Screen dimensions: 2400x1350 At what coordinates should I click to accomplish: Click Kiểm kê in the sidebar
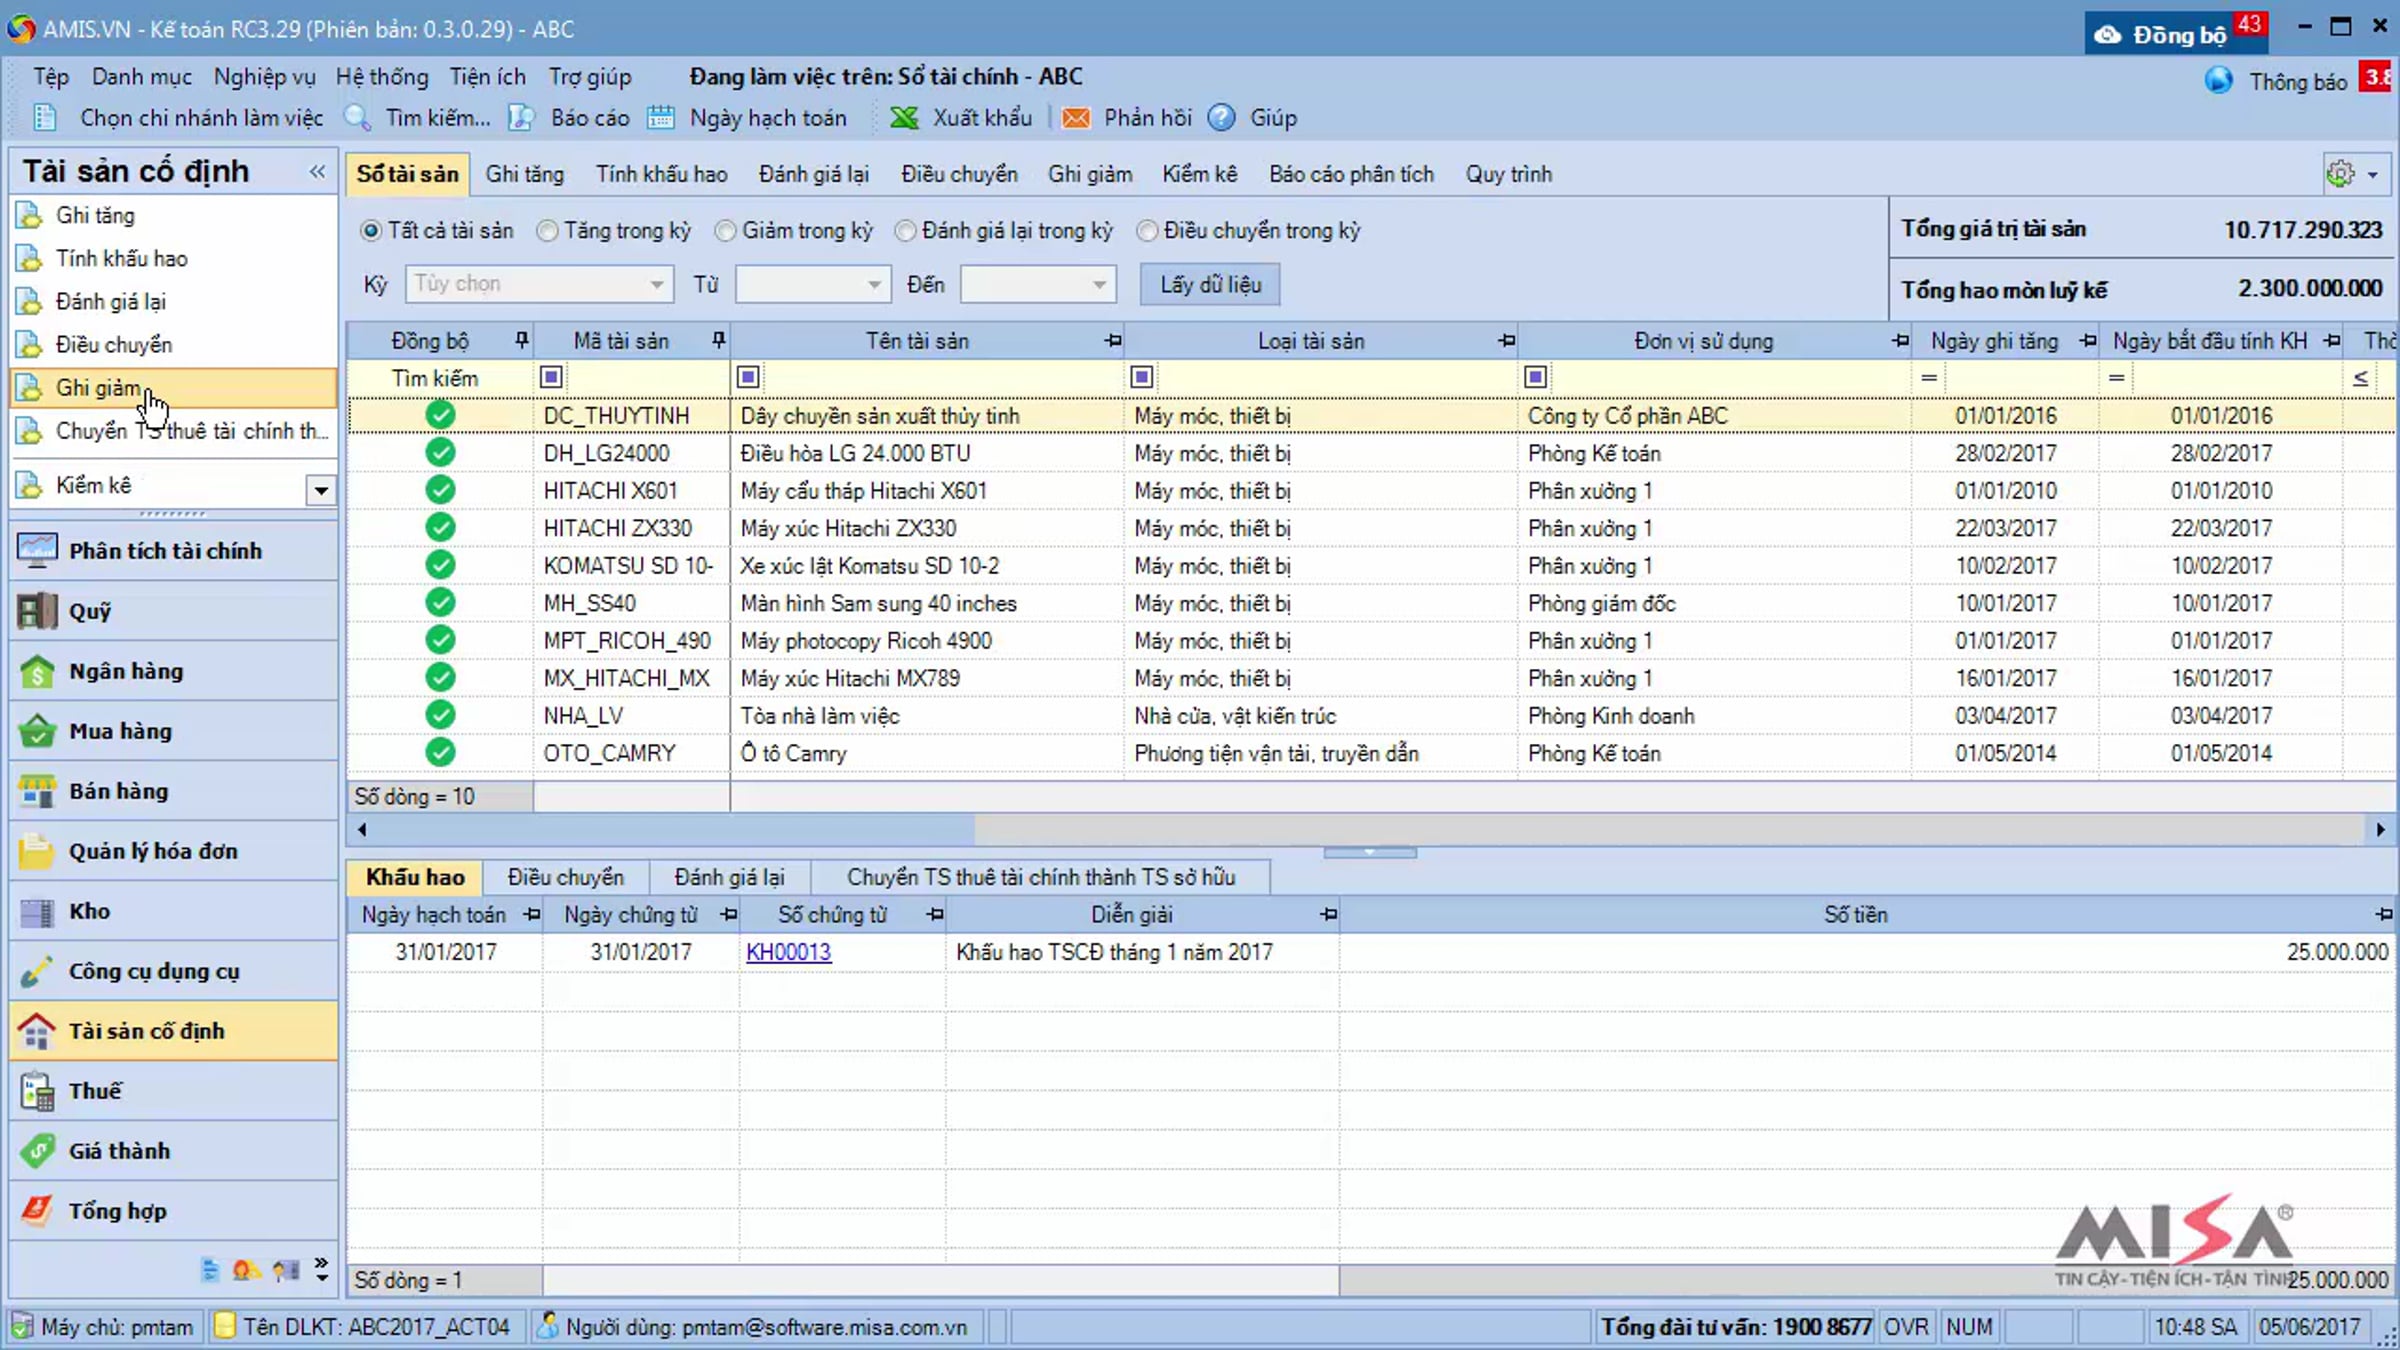click(x=93, y=485)
